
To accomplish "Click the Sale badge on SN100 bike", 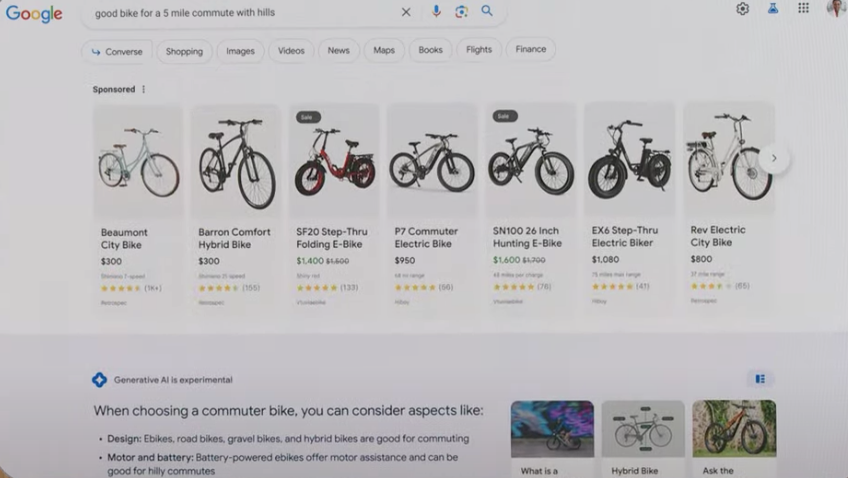I will tap(505, 116).
